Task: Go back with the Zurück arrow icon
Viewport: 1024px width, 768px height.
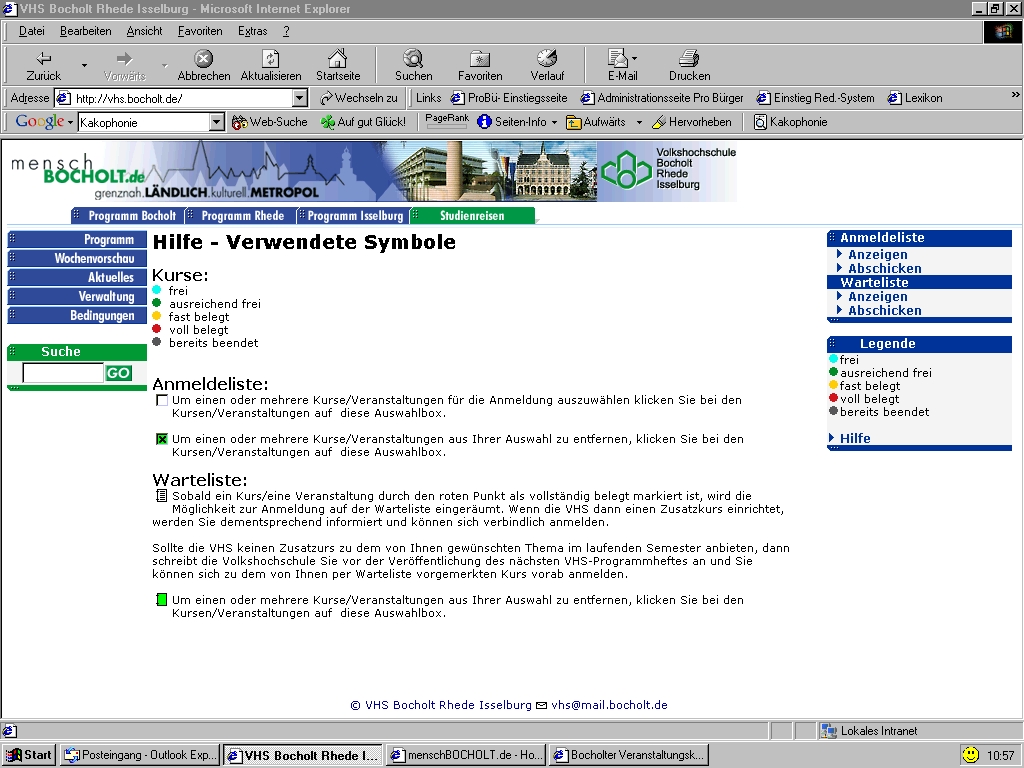Action: 43,59
